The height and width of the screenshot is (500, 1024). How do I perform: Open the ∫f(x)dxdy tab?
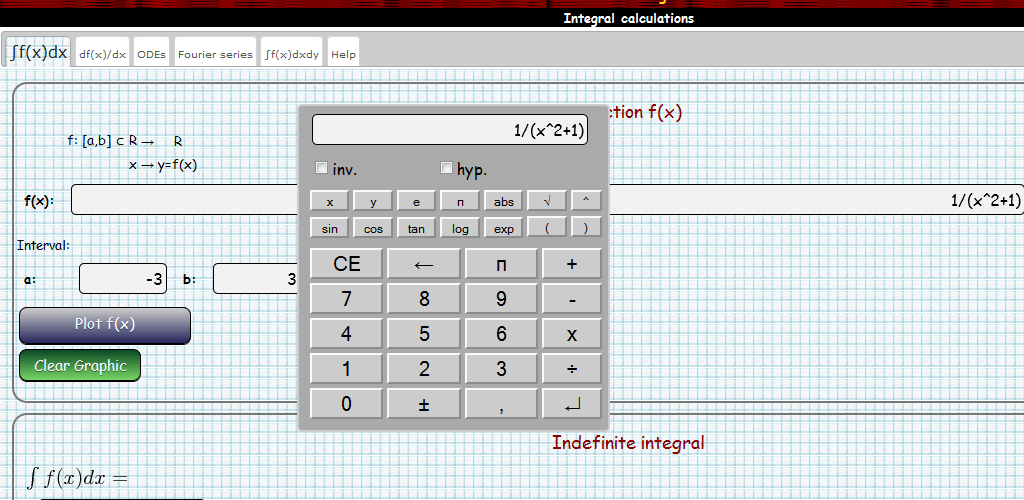[x=292, y=54]
